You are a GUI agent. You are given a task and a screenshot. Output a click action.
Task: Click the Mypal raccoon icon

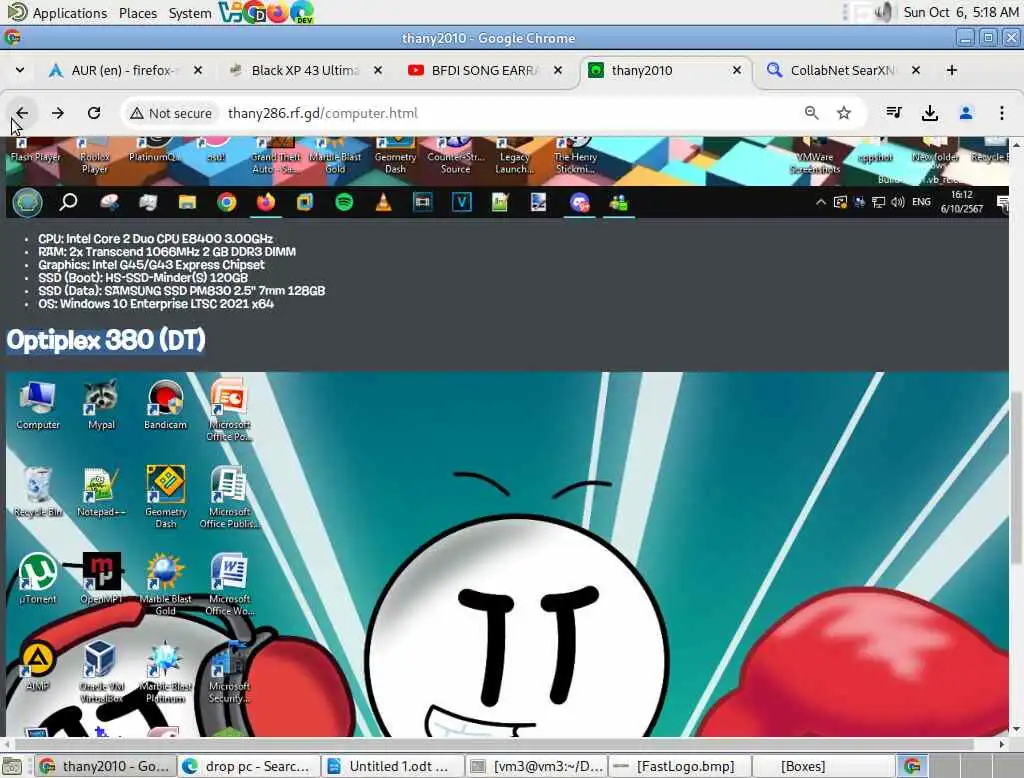tap(101, 406)
